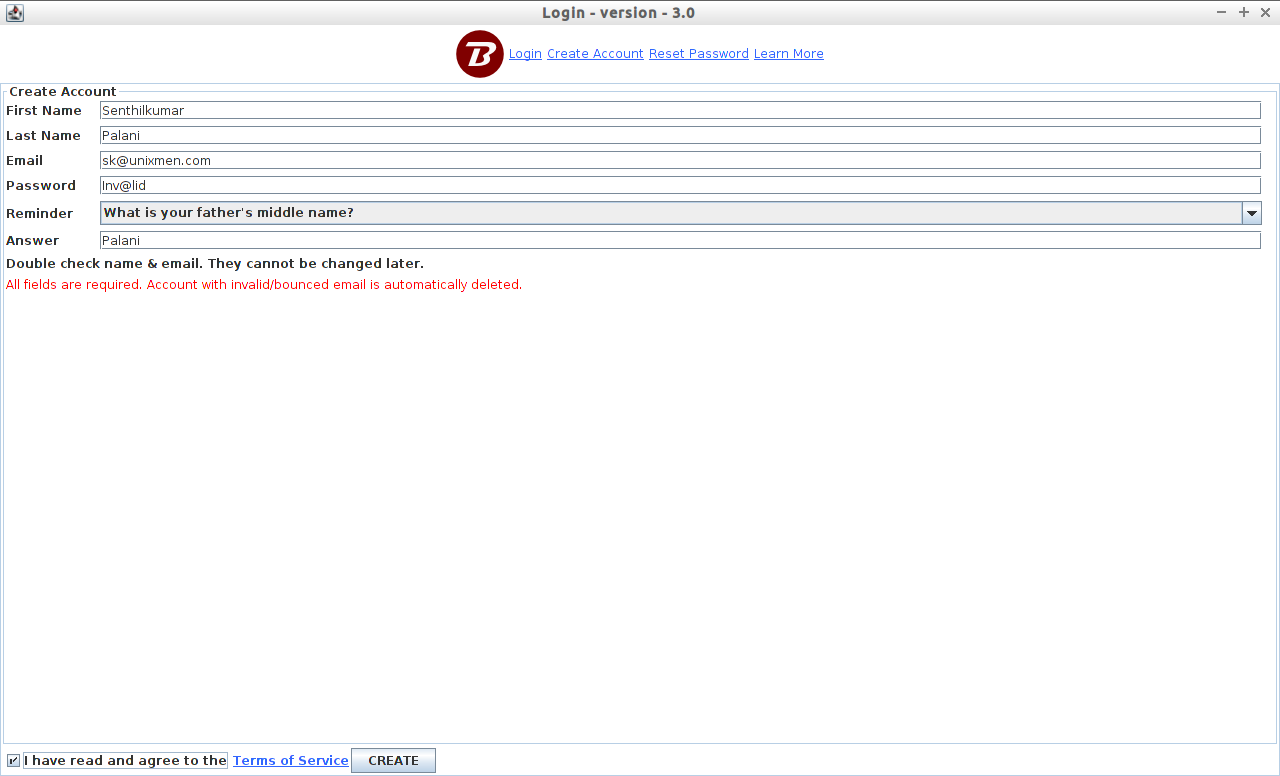
Task: Open the Terms of Service link
Action: pos(291,761)
